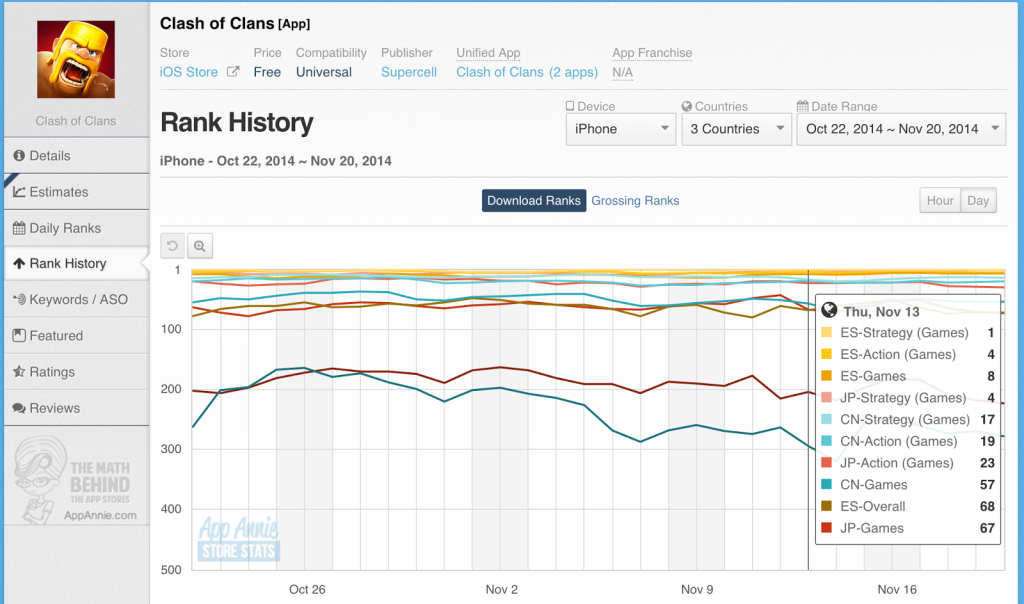Image resolution: width=1024 pixels, height=604 pixels.
Task: Click the Universal compatibility value
Action: point(324,72)
